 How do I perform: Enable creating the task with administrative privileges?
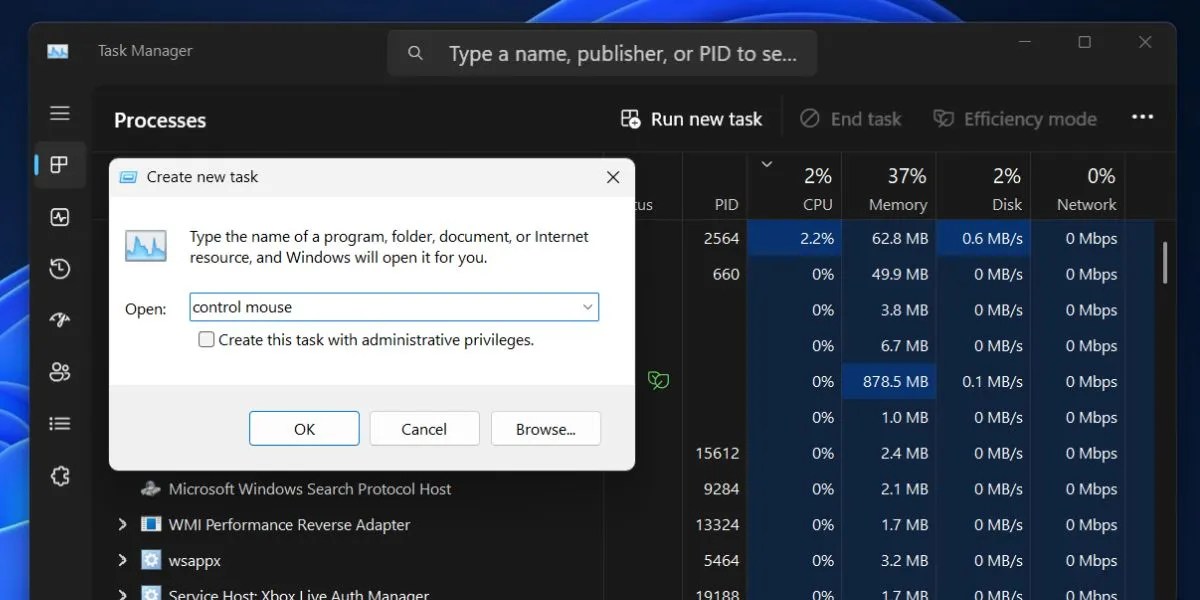coord(206,339)
